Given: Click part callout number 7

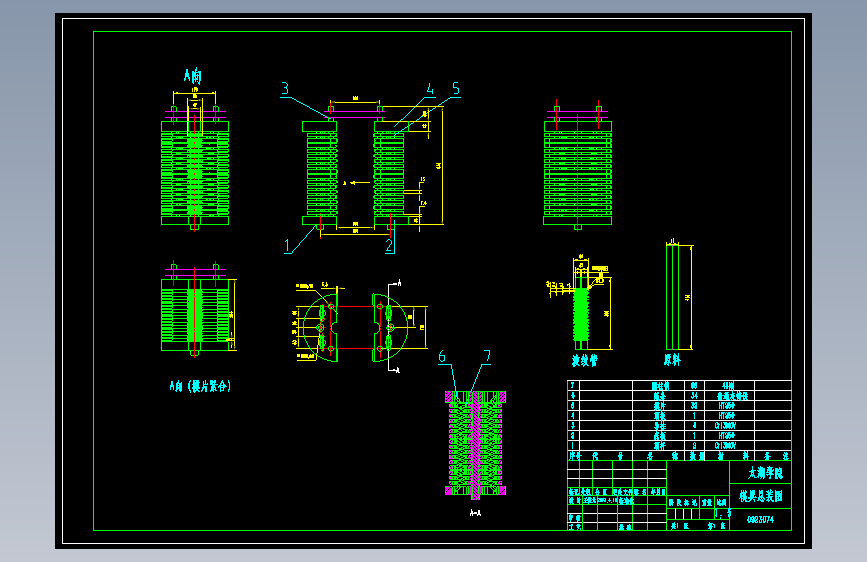Looking at the screenshot, I should coord(487,356).
